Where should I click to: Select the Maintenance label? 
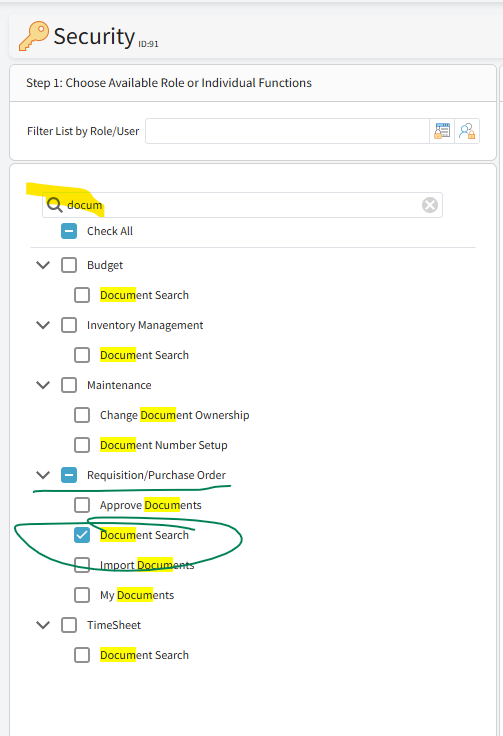coord(119,385)
